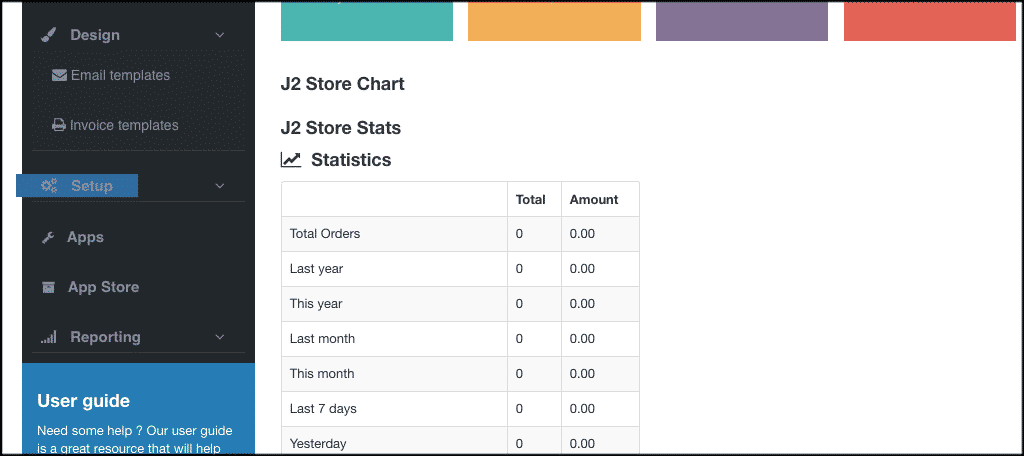Select the Total Orders row label
The width and height of the screenshot is (1024, 456).
coord(325,234)
